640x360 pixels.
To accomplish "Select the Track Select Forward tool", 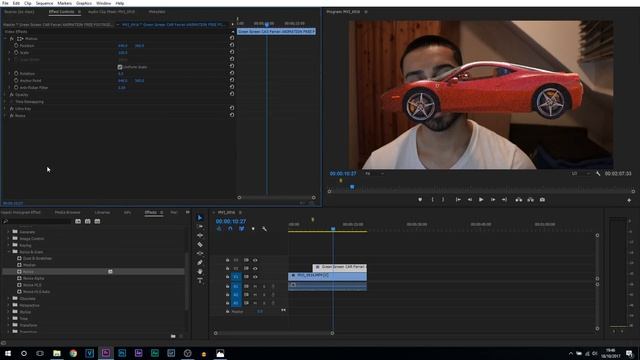I will [200, 227].
